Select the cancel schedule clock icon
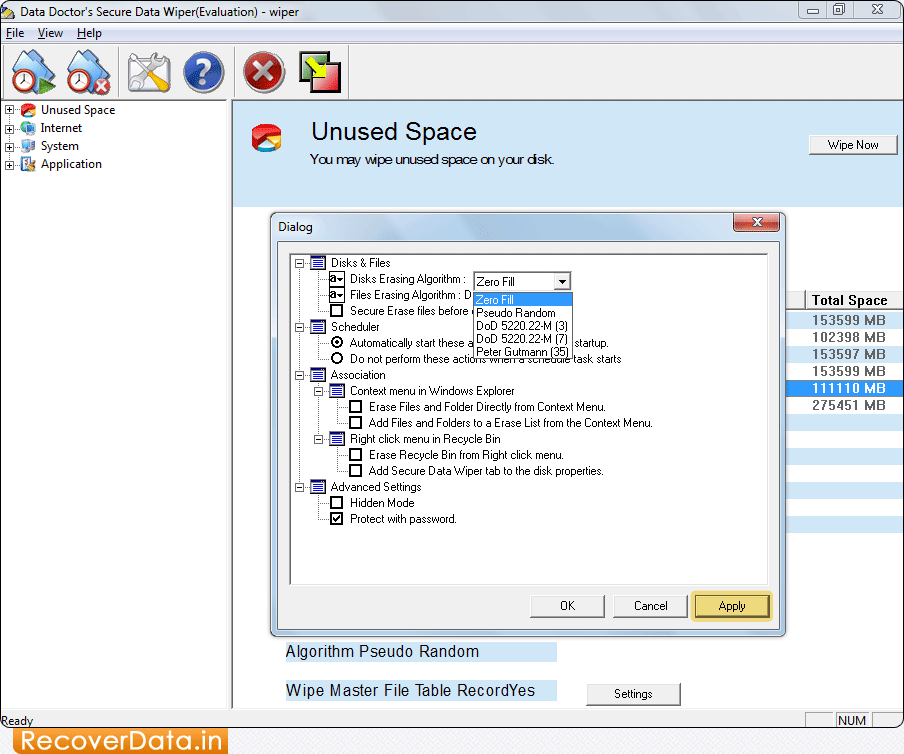The image size is (904, 754). pos(88,71)
